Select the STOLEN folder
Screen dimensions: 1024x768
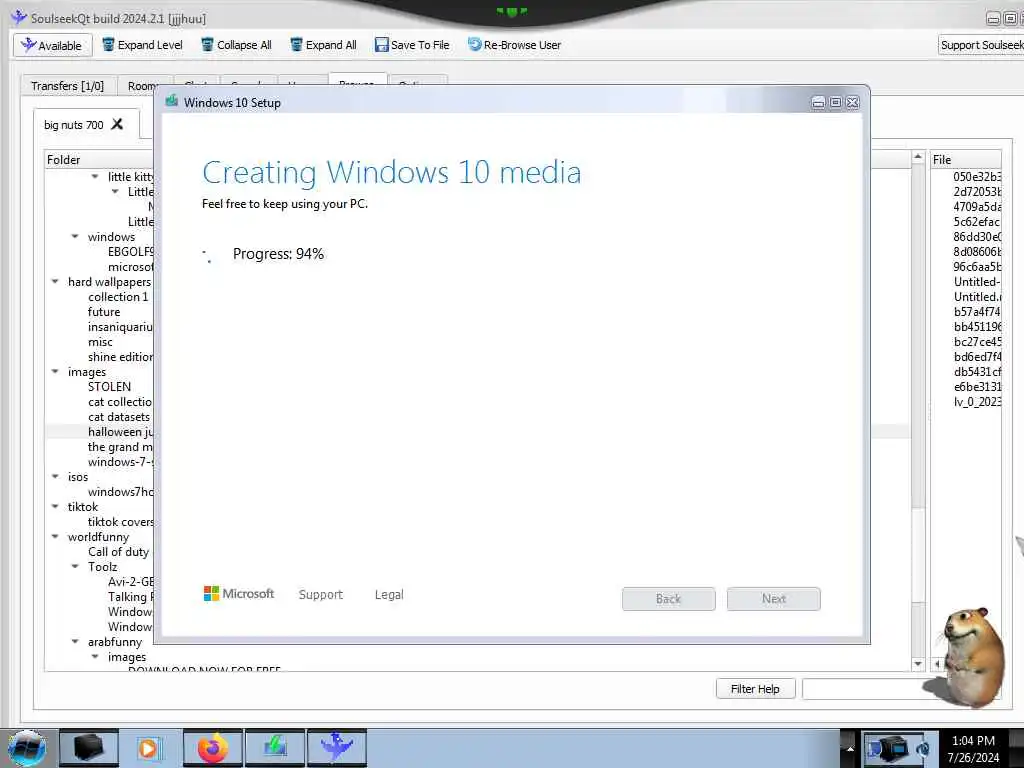(x=110, y=387)
